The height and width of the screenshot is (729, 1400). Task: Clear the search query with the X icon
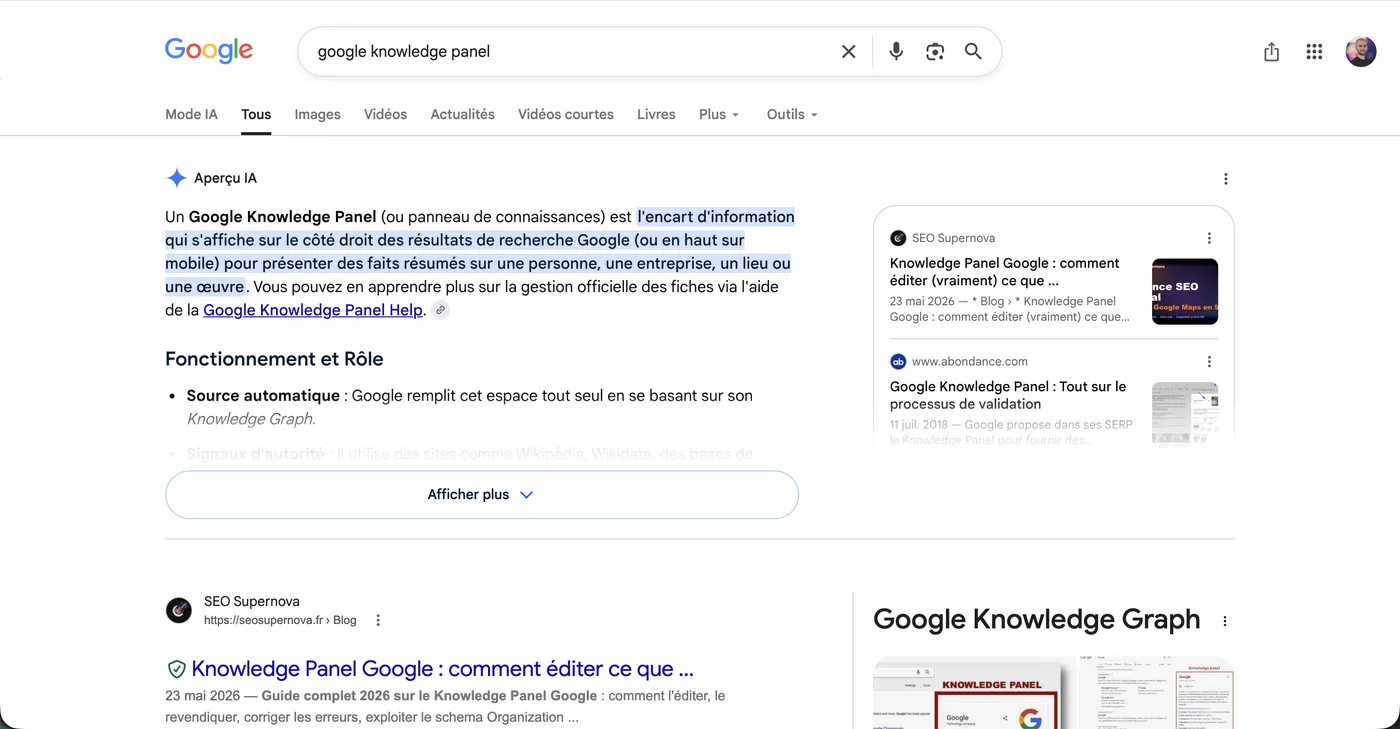click(848, 51)
